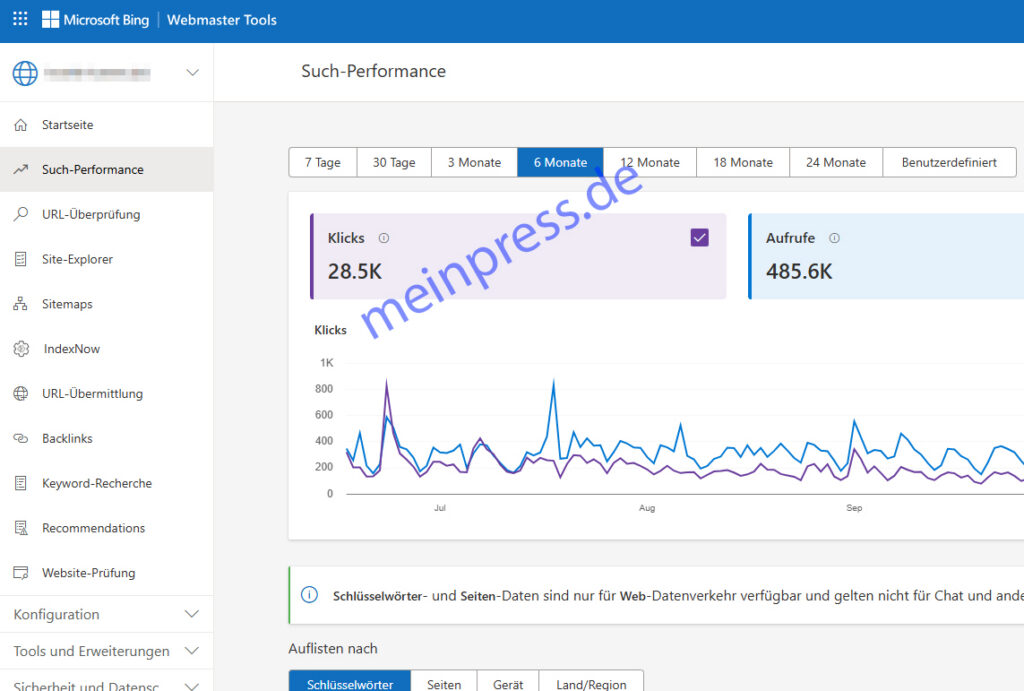Open Keyword-Recherche in the sidebar
This screenshot has height=691, width=1024.
pos(97,484)
